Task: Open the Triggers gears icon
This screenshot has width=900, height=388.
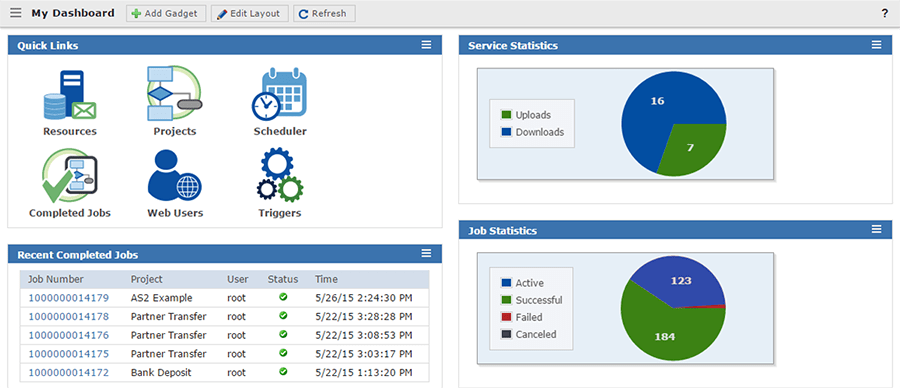Action: (280, 174)
